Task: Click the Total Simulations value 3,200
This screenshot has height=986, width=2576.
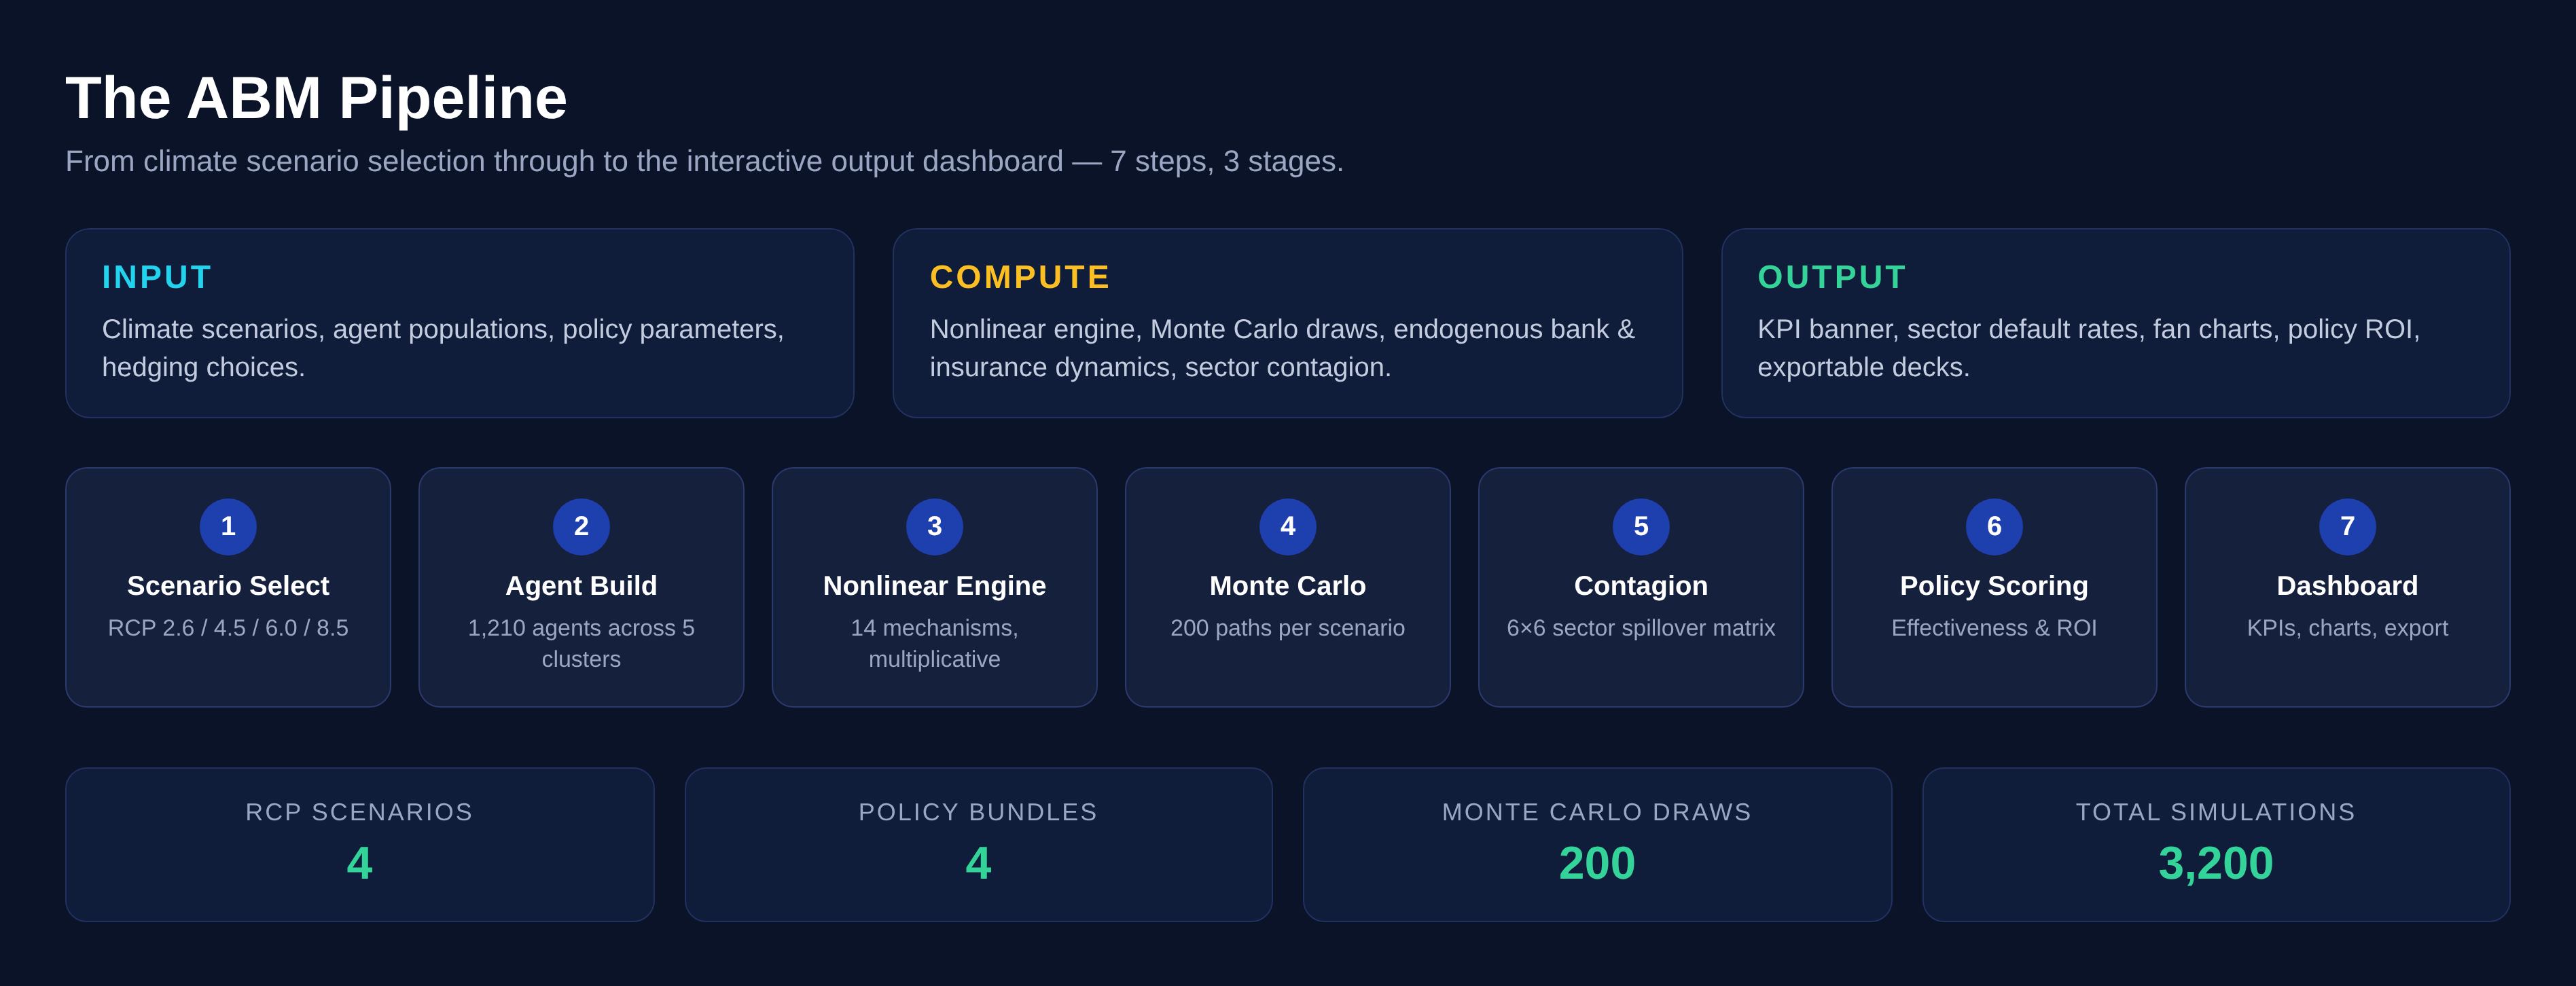Action: [x=2215, y=863]
